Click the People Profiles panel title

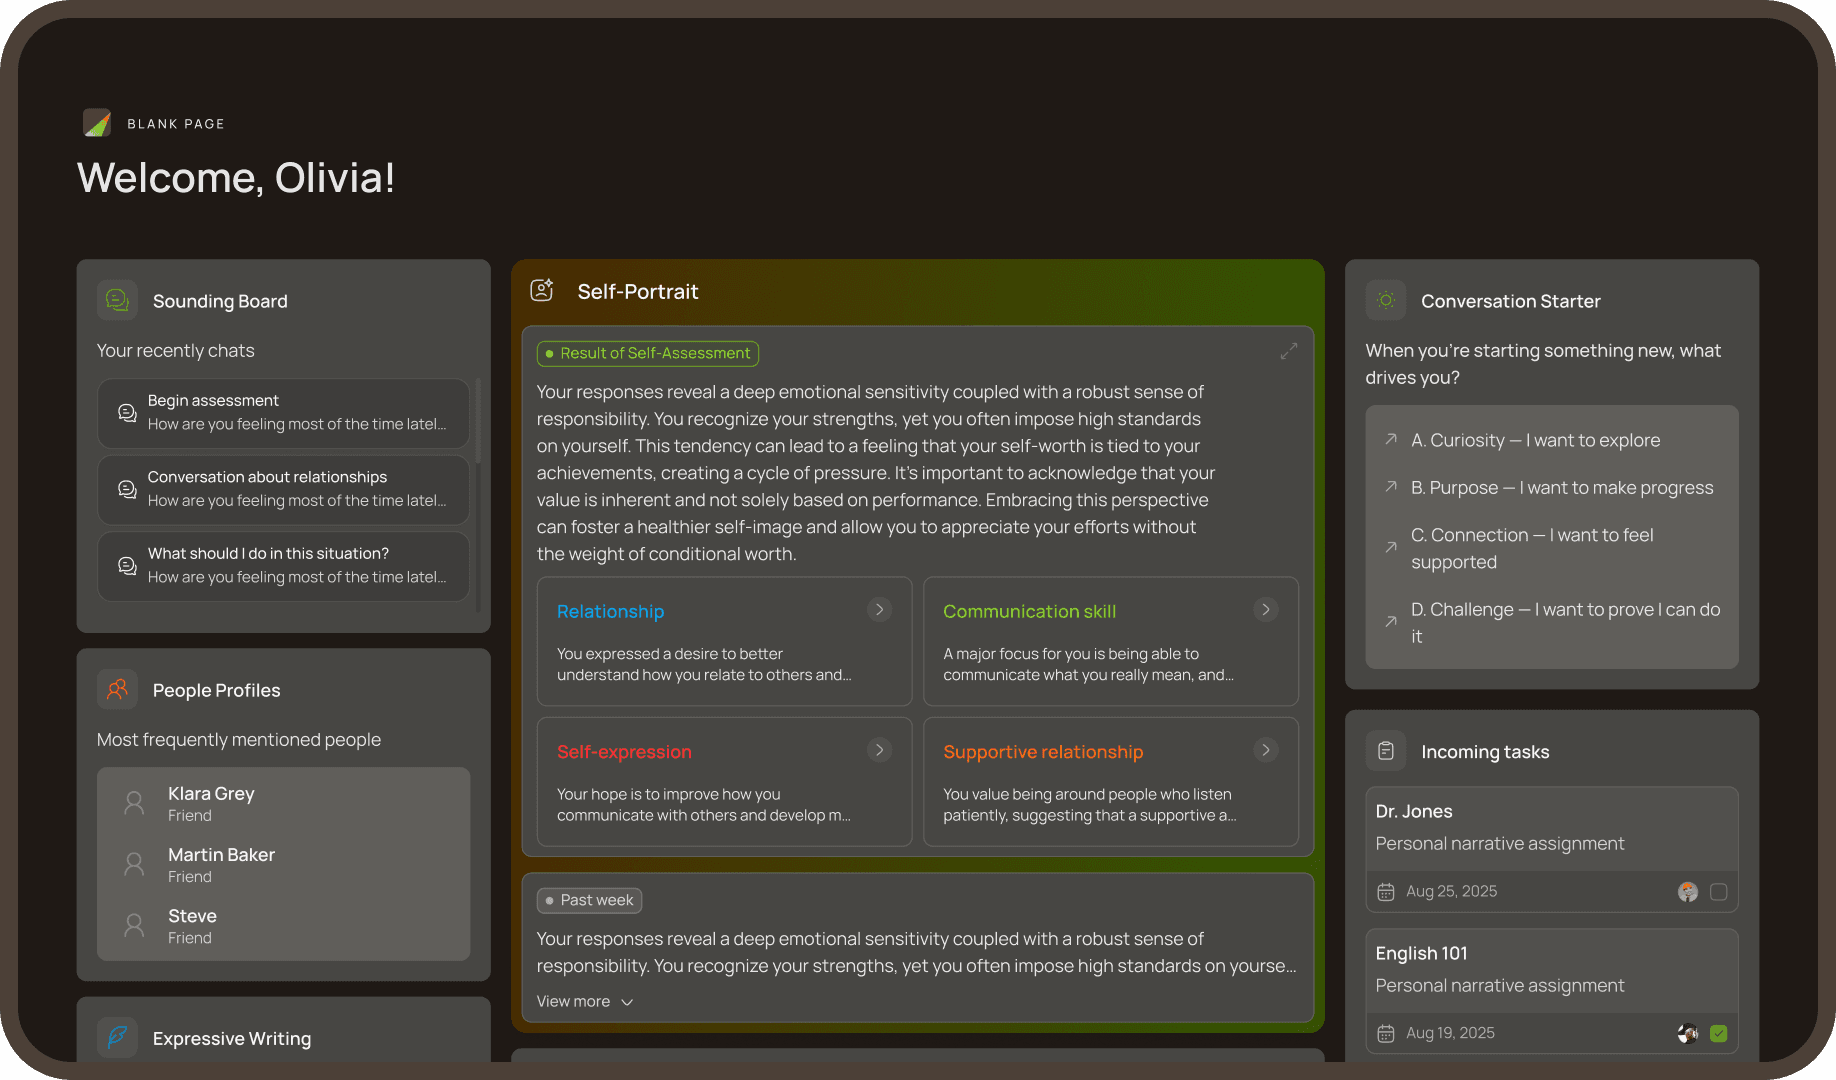(x=216, y=690)
